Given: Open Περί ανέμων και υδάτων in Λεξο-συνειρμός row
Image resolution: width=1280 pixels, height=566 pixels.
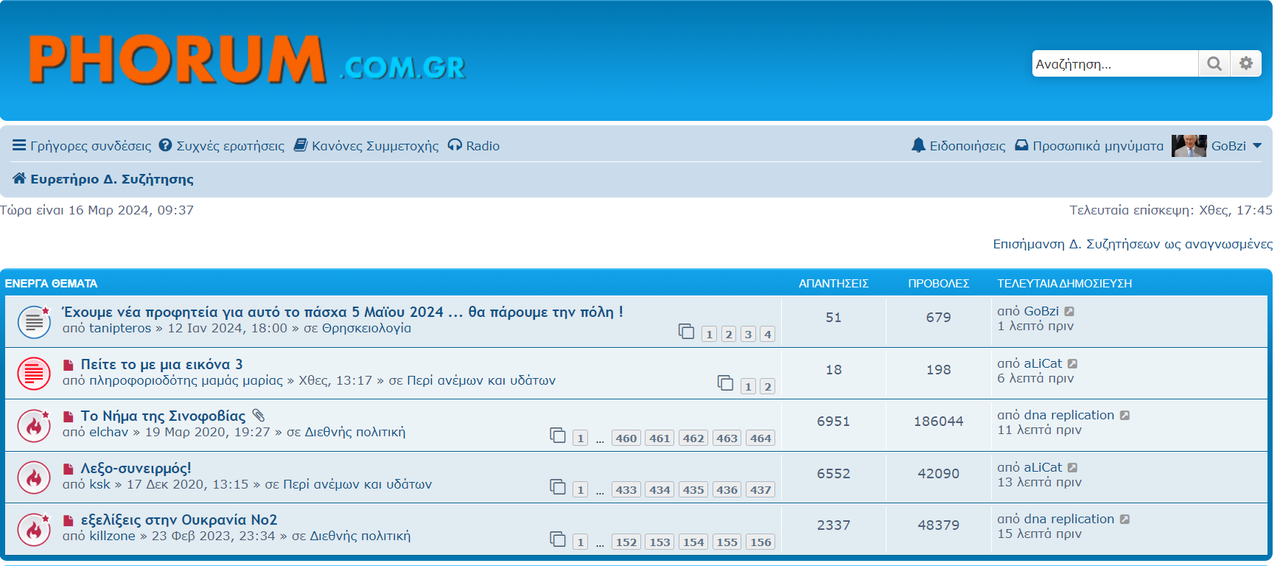Looking at the screenshot, I should pyautogui.click(x=356, y=485).
